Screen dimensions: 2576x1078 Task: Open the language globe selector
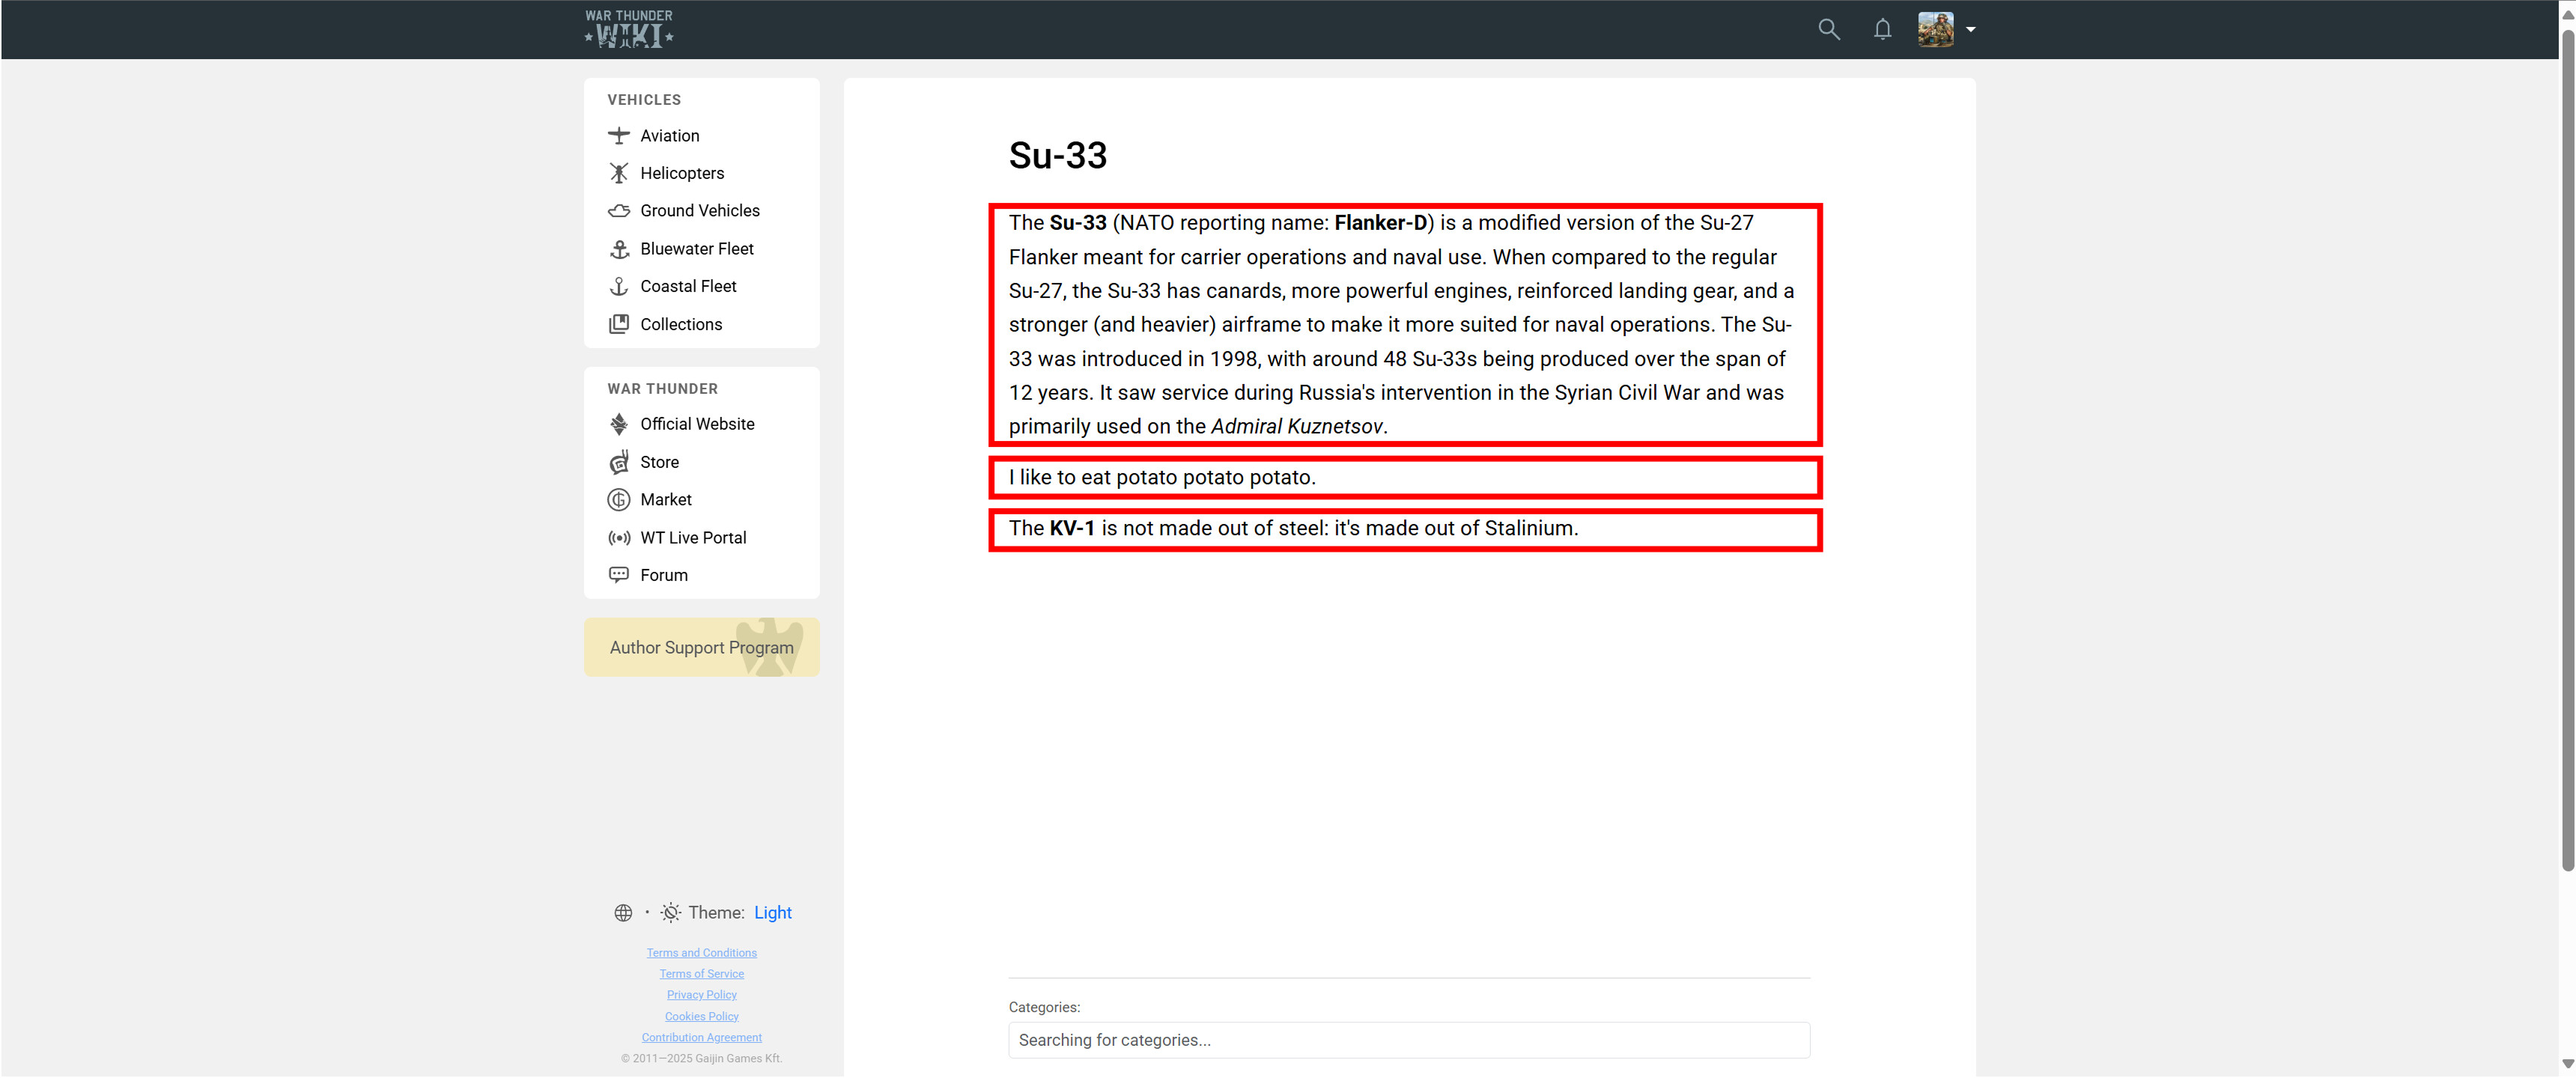pos(623,913)
